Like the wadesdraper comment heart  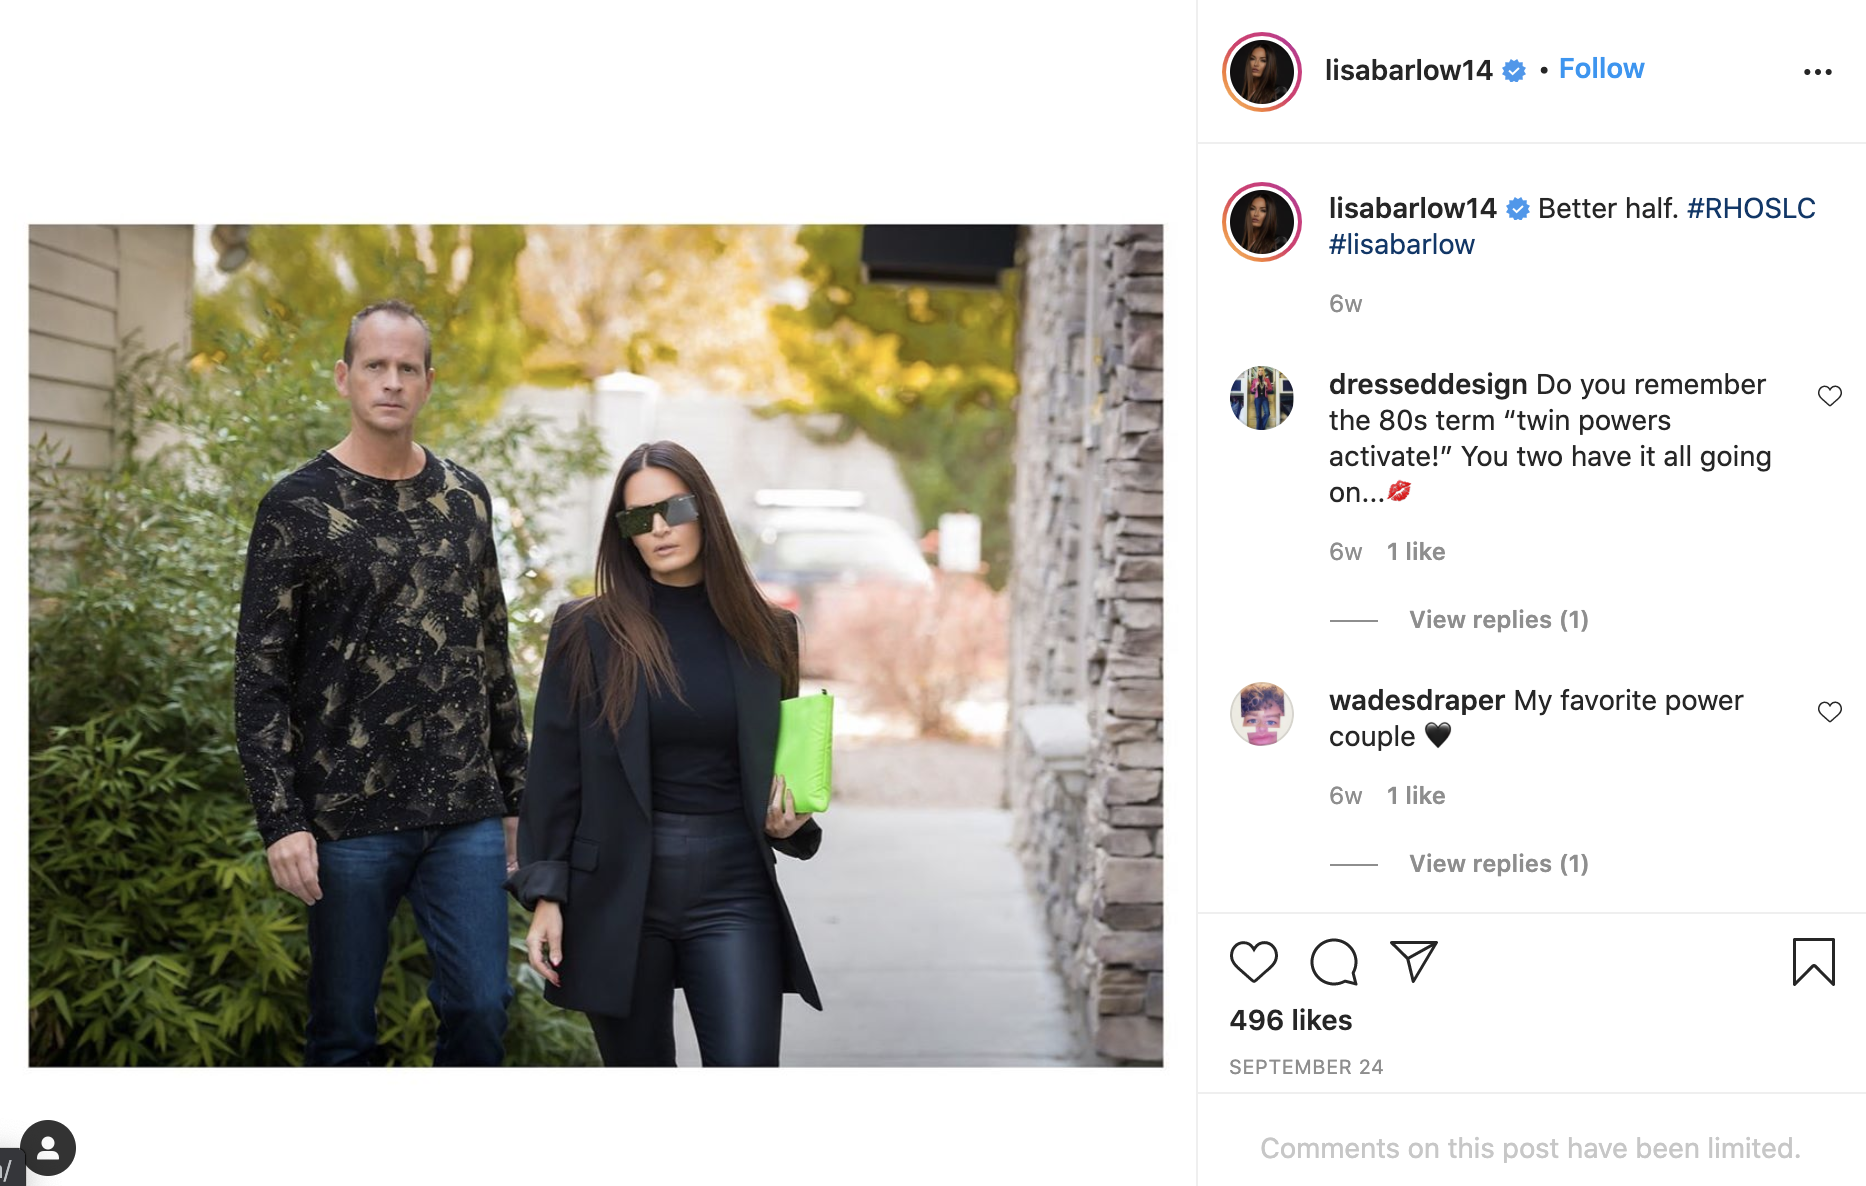click(1829, 712)
